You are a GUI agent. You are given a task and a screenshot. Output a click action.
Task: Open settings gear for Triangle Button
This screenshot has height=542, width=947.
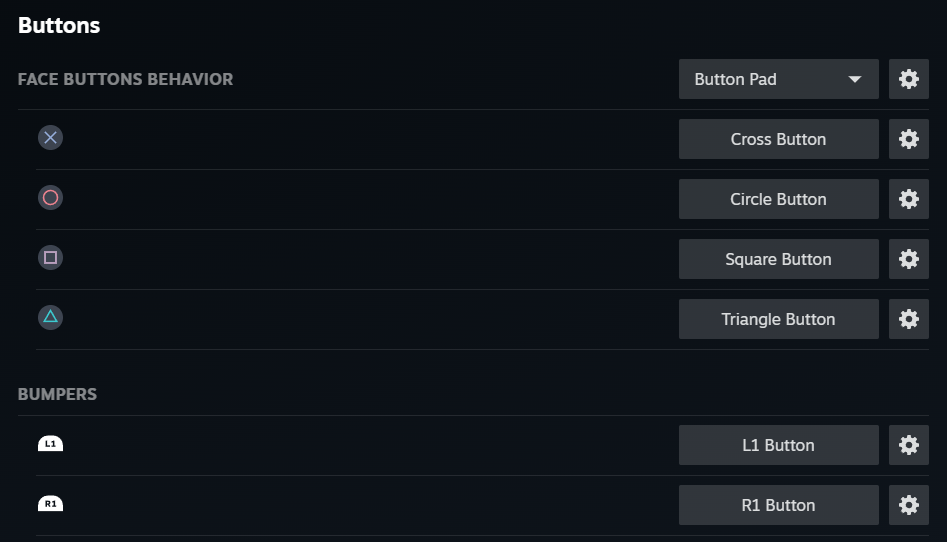(x=908, y=319)
